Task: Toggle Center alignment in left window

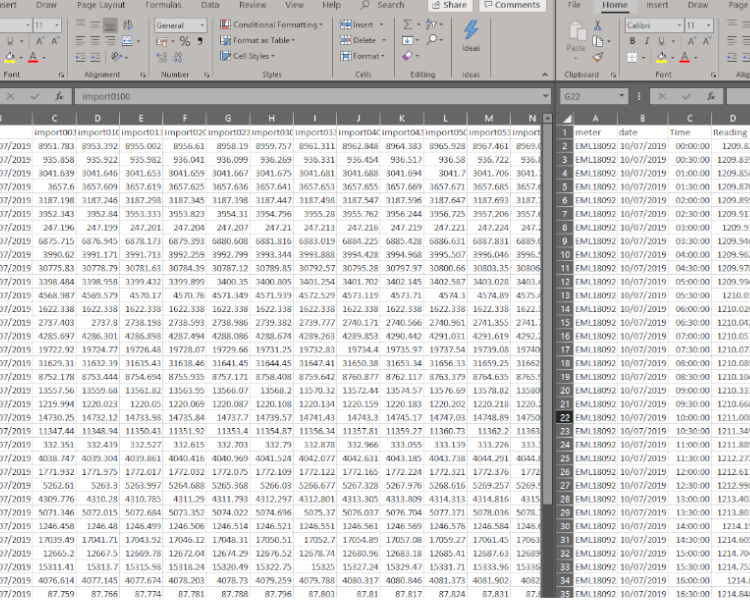Action: pyautogui.click(x=96, y=41)
